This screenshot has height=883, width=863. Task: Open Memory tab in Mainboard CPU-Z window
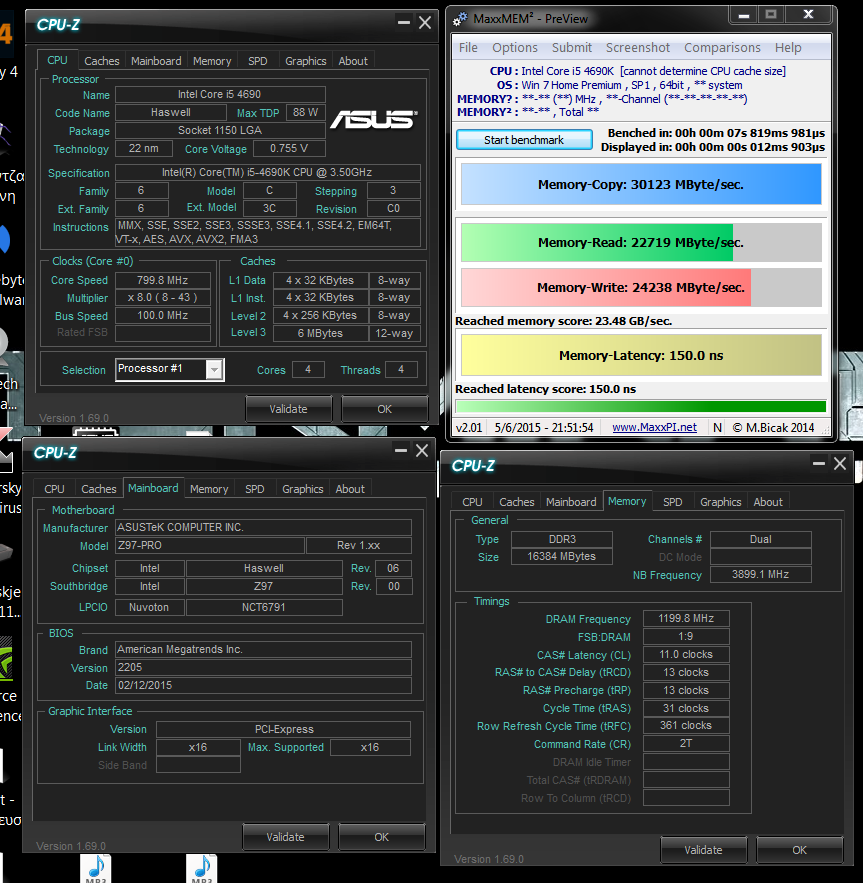(209, 489)
